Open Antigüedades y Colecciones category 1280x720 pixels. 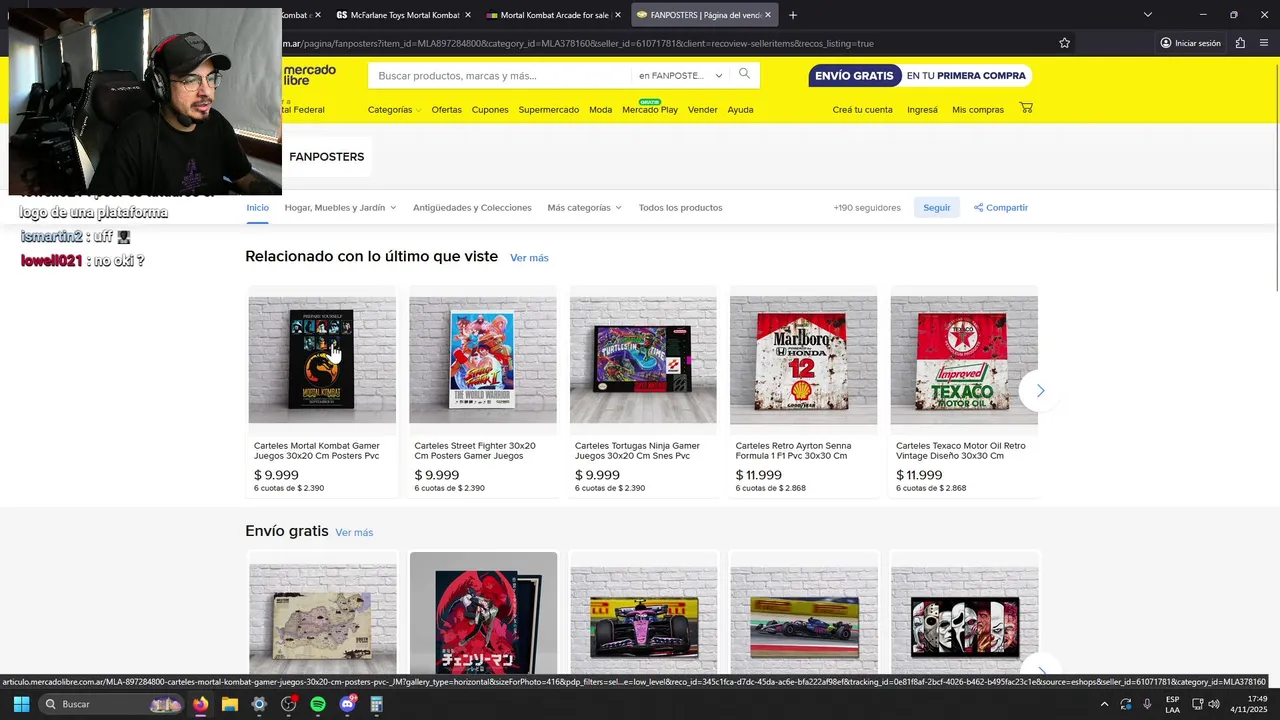pyautogui.click(x=472, y=207)
